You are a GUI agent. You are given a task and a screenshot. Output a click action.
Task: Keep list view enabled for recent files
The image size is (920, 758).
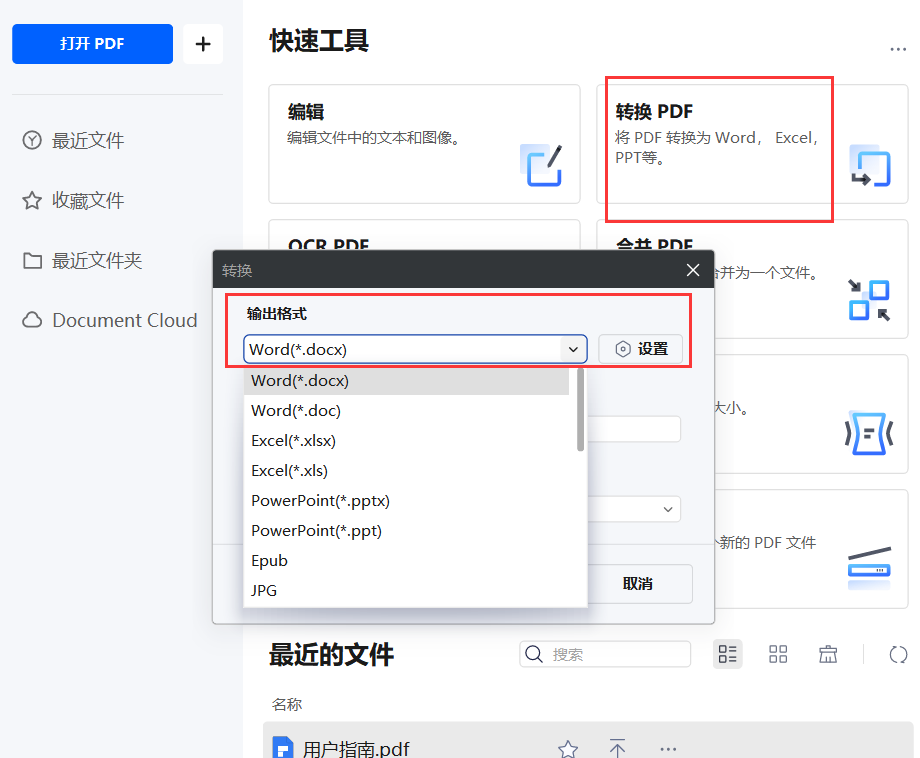click(x=728, y=654)
